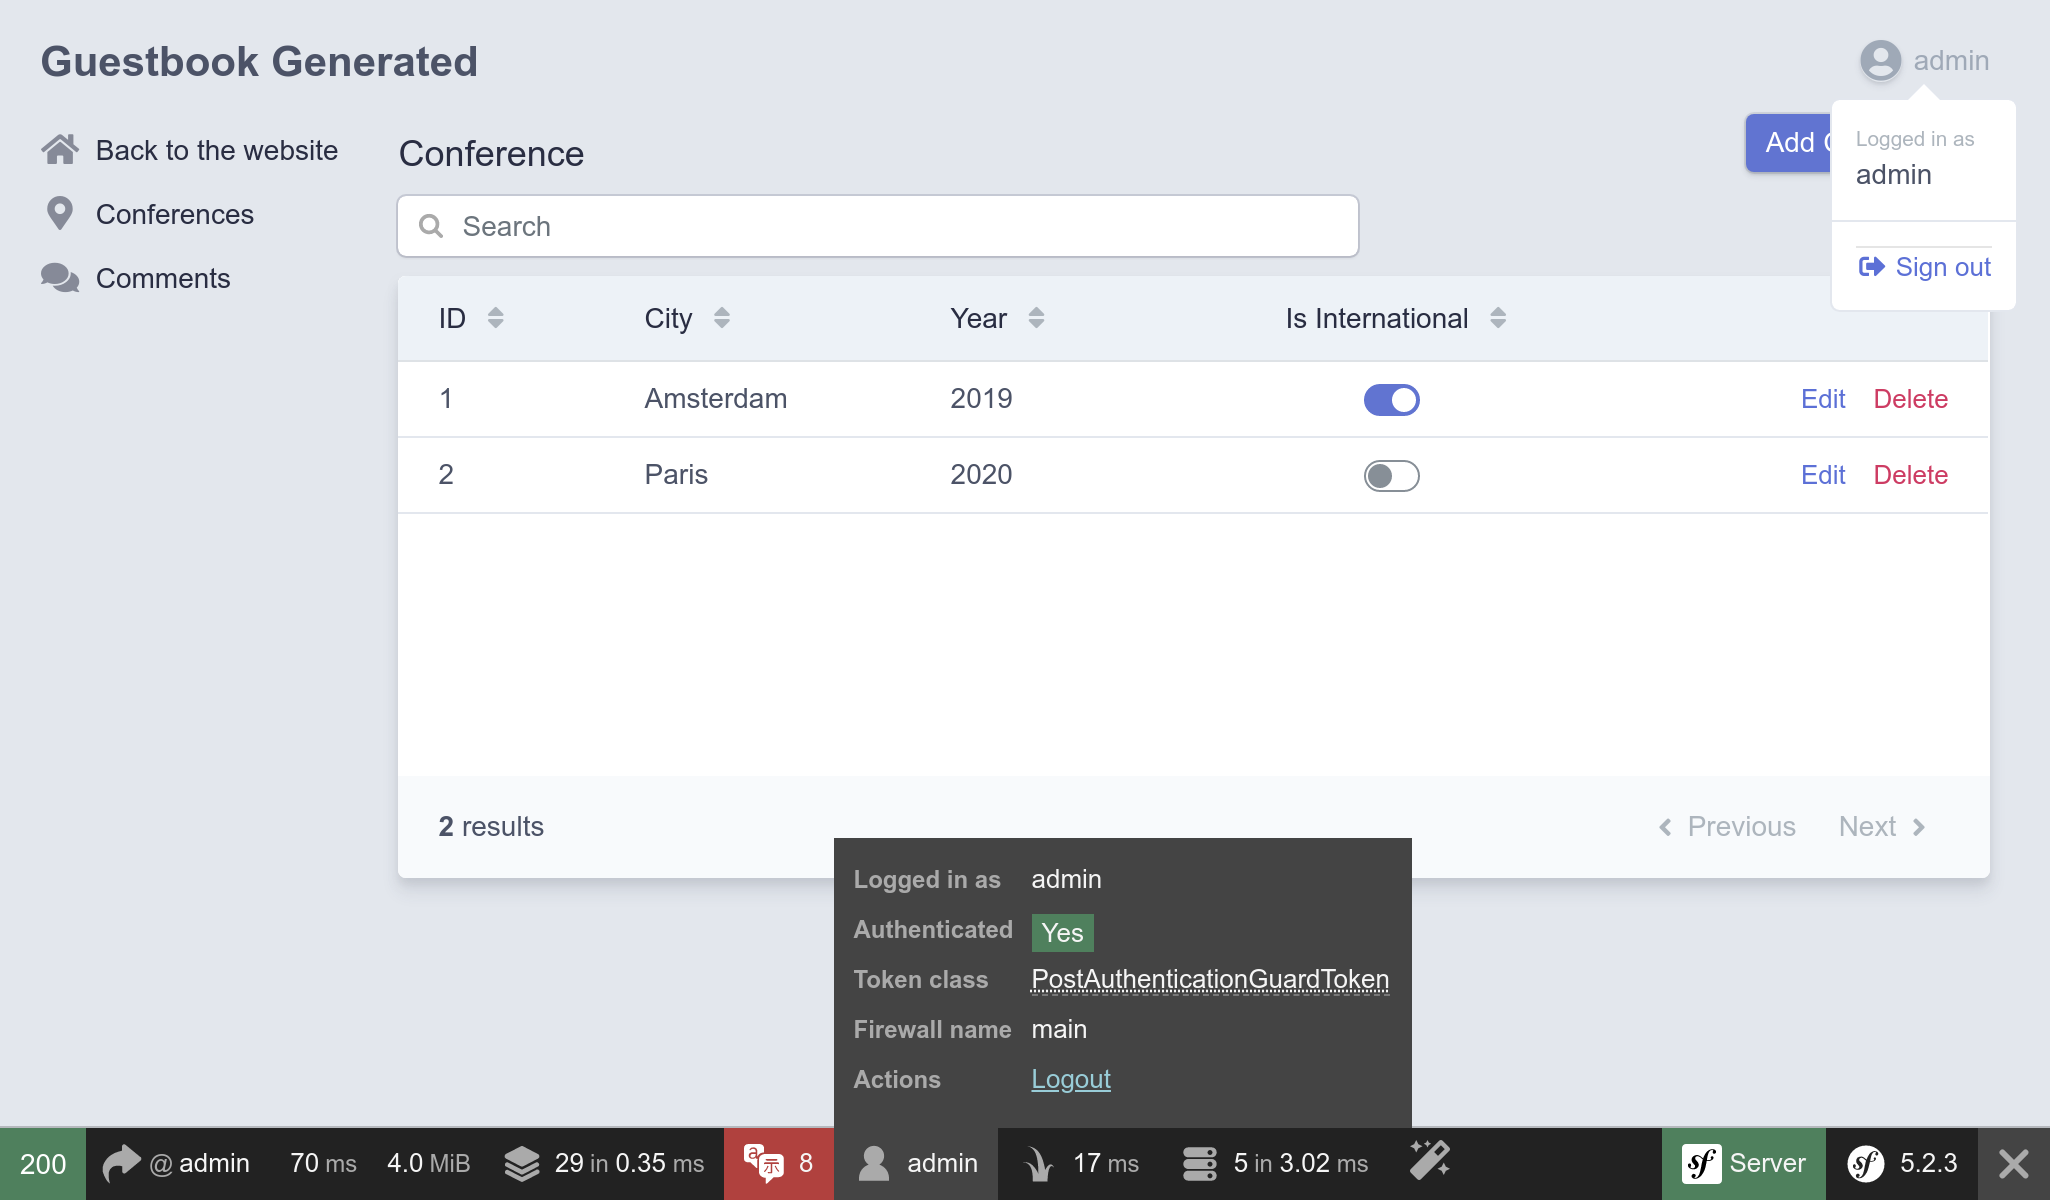Sort the table by ID column
Image resolution: width=2050 pixels, height=1200 pixels.
pos(470,318)
